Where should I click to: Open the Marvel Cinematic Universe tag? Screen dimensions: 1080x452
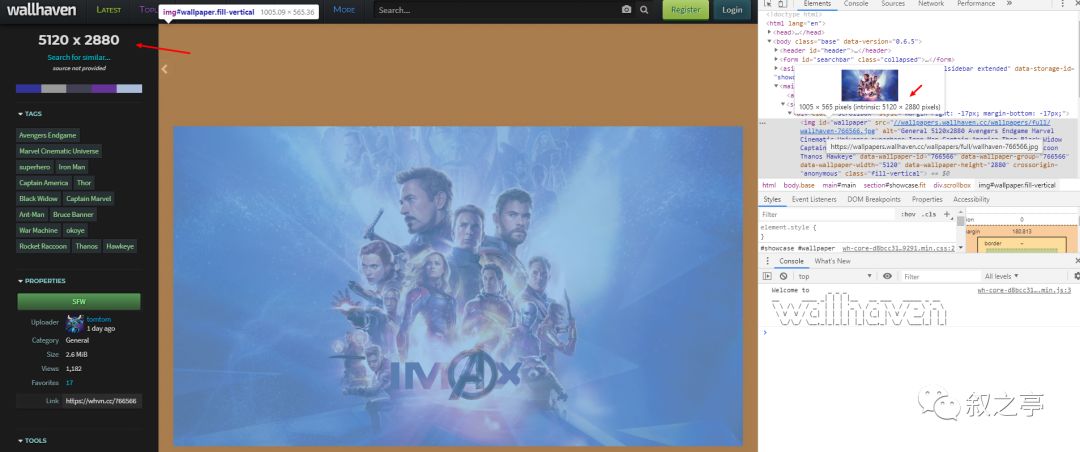coord(59,151)
